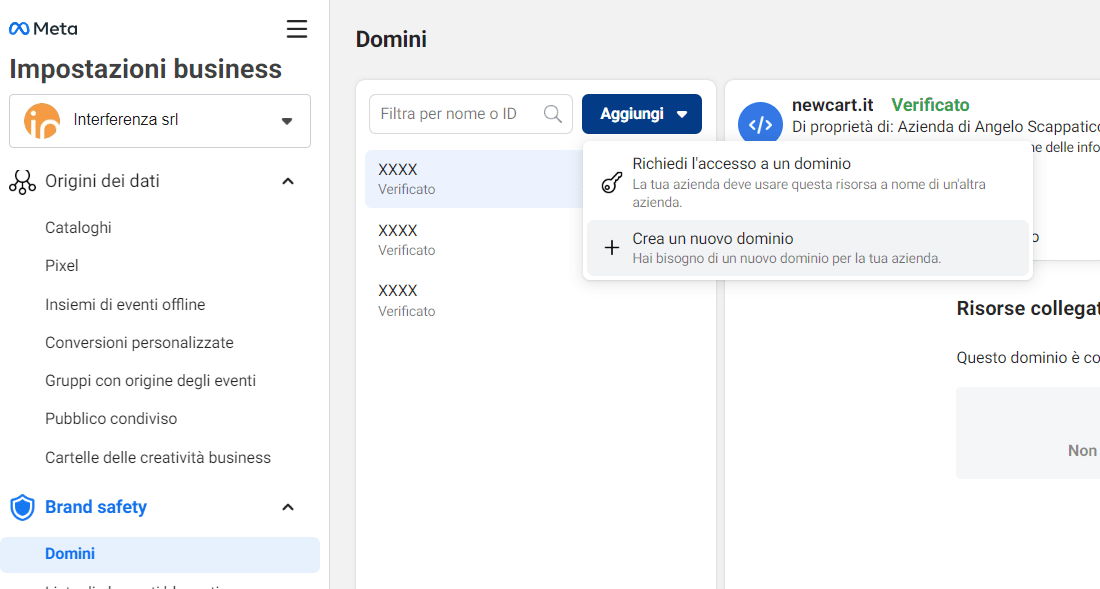The width and height of the screenshot is (1100, 589).
Task: Click the Brand safety heading label
Action: pyautogui.click(x=96, y=507)
